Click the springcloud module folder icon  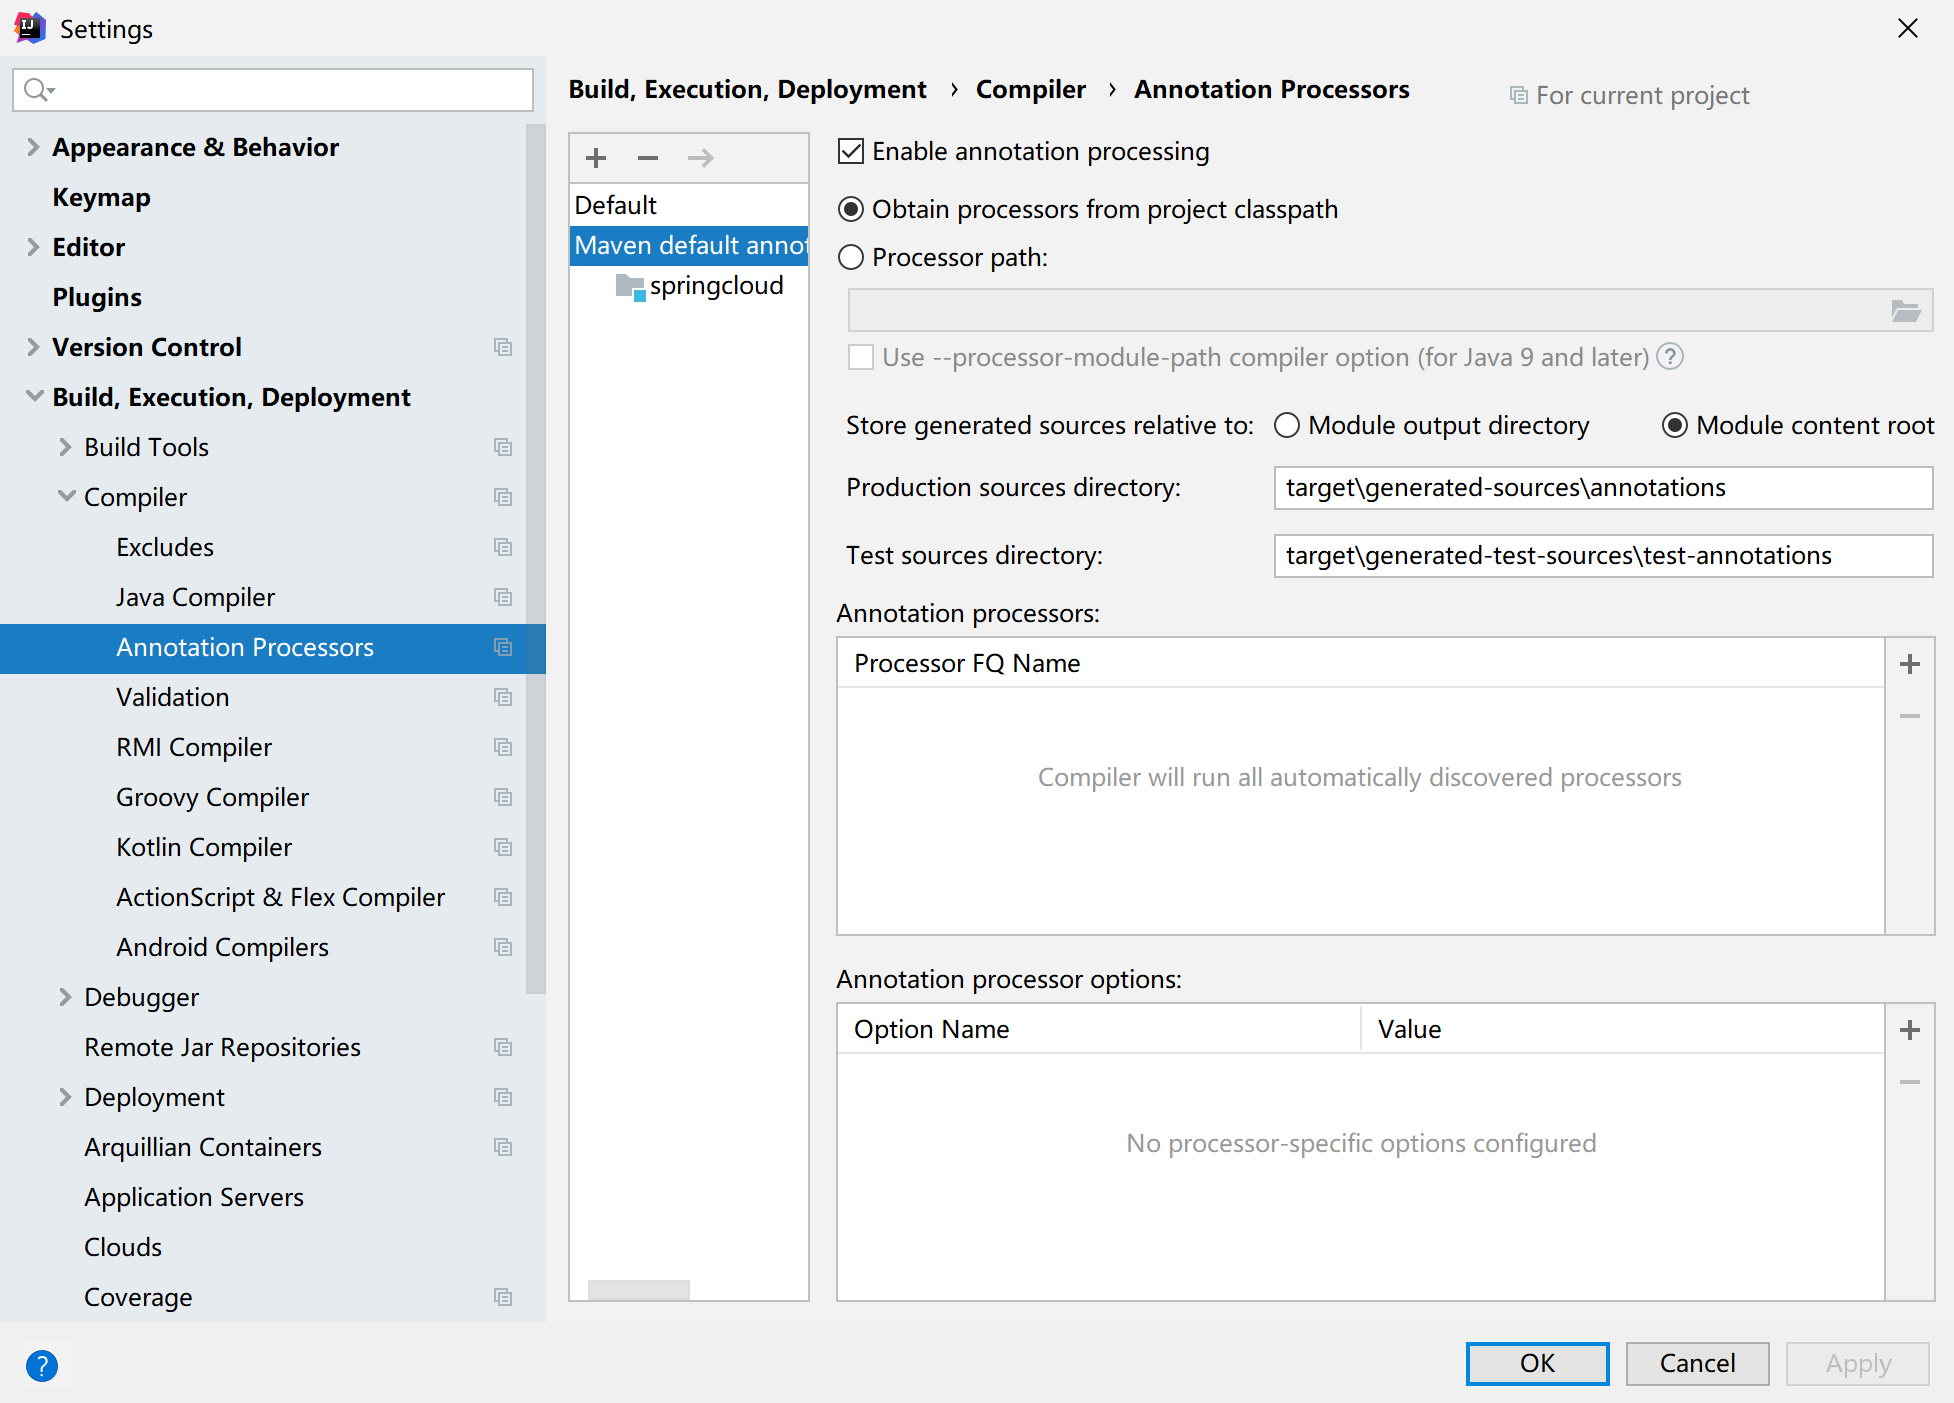click(x=630, y=287)
